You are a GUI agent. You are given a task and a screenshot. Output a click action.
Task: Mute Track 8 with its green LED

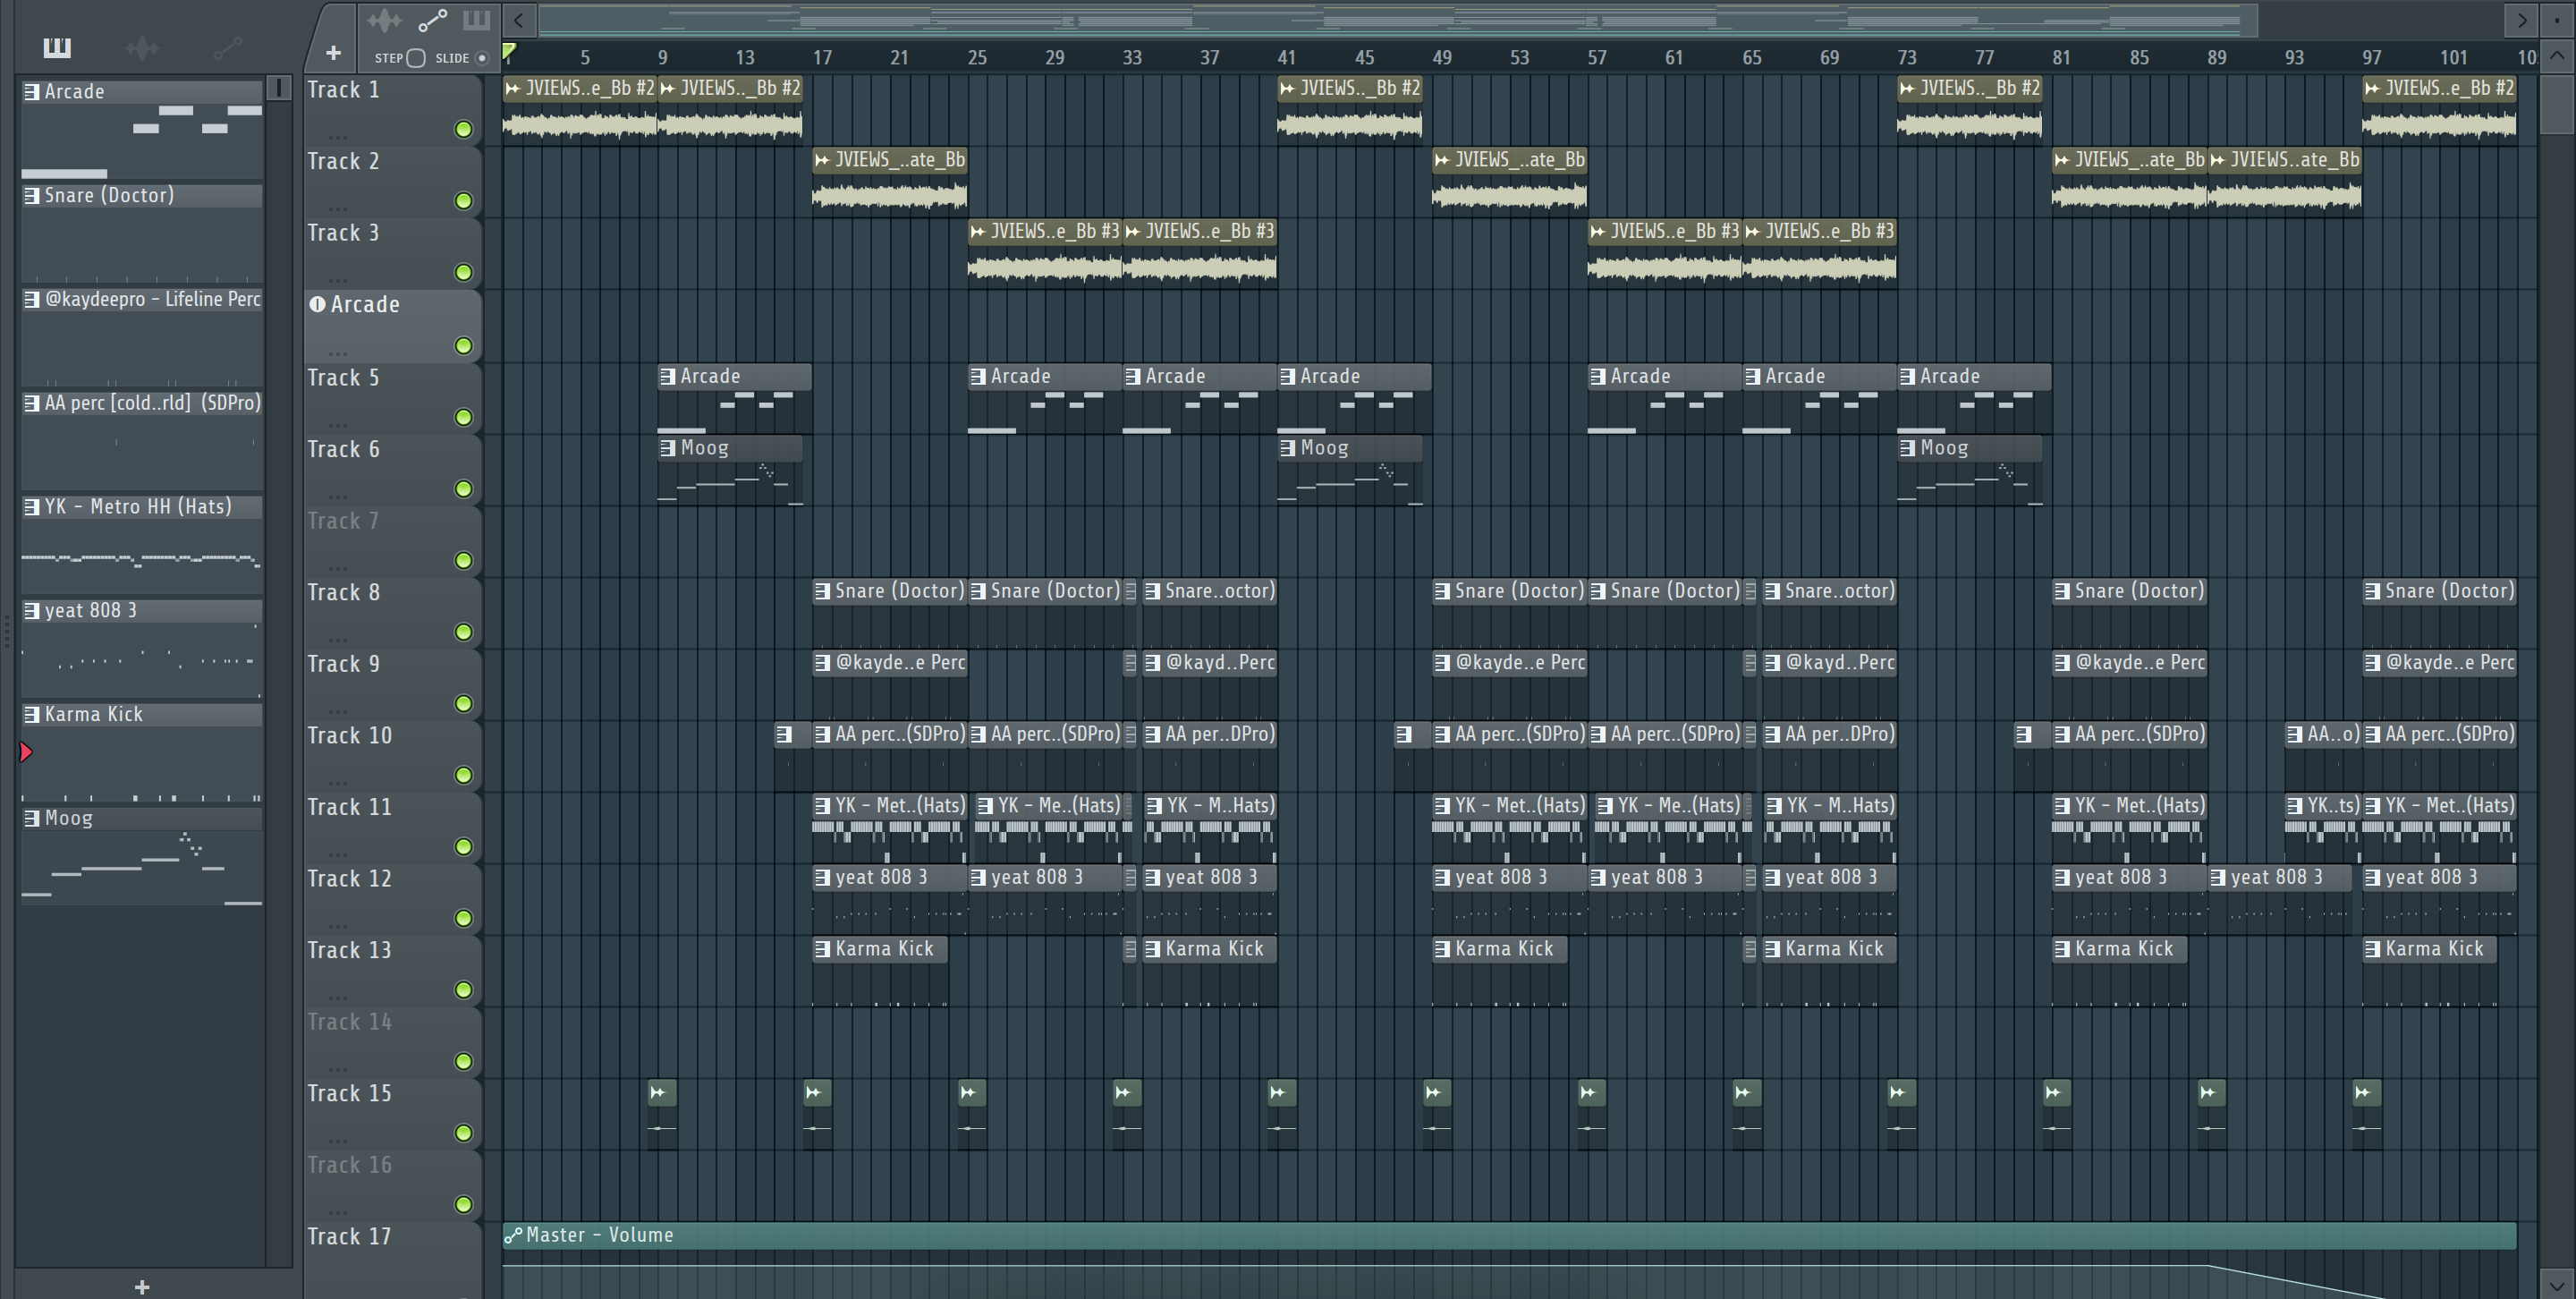pyautogui.click(x=464, y=633)
